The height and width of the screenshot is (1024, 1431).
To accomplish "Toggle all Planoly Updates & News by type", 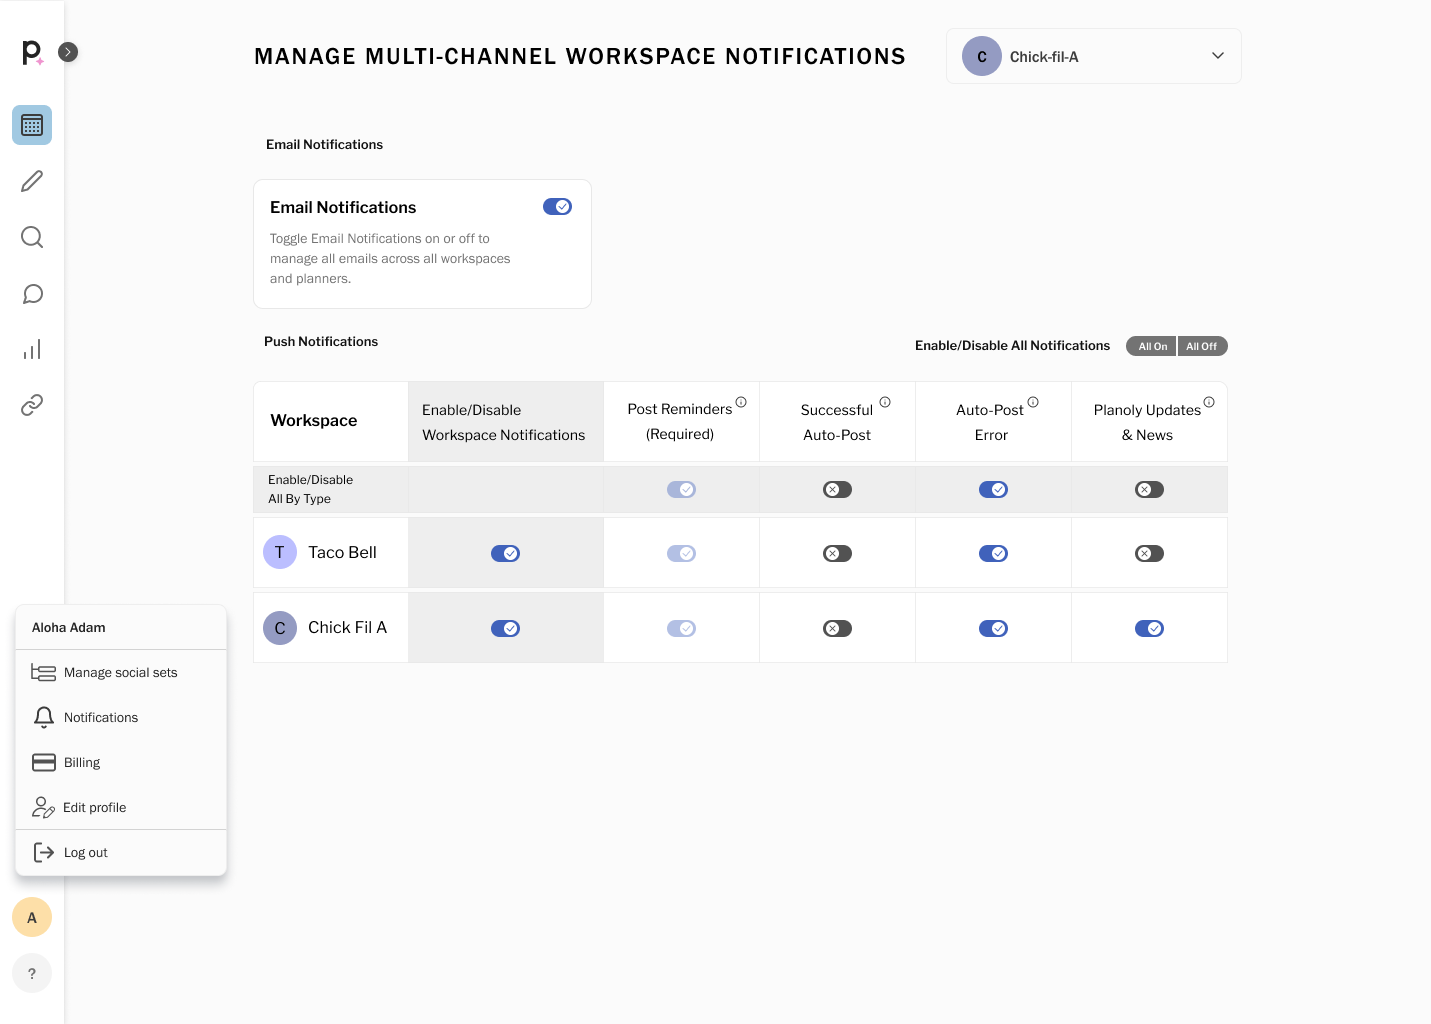I will coord(1149,489).
